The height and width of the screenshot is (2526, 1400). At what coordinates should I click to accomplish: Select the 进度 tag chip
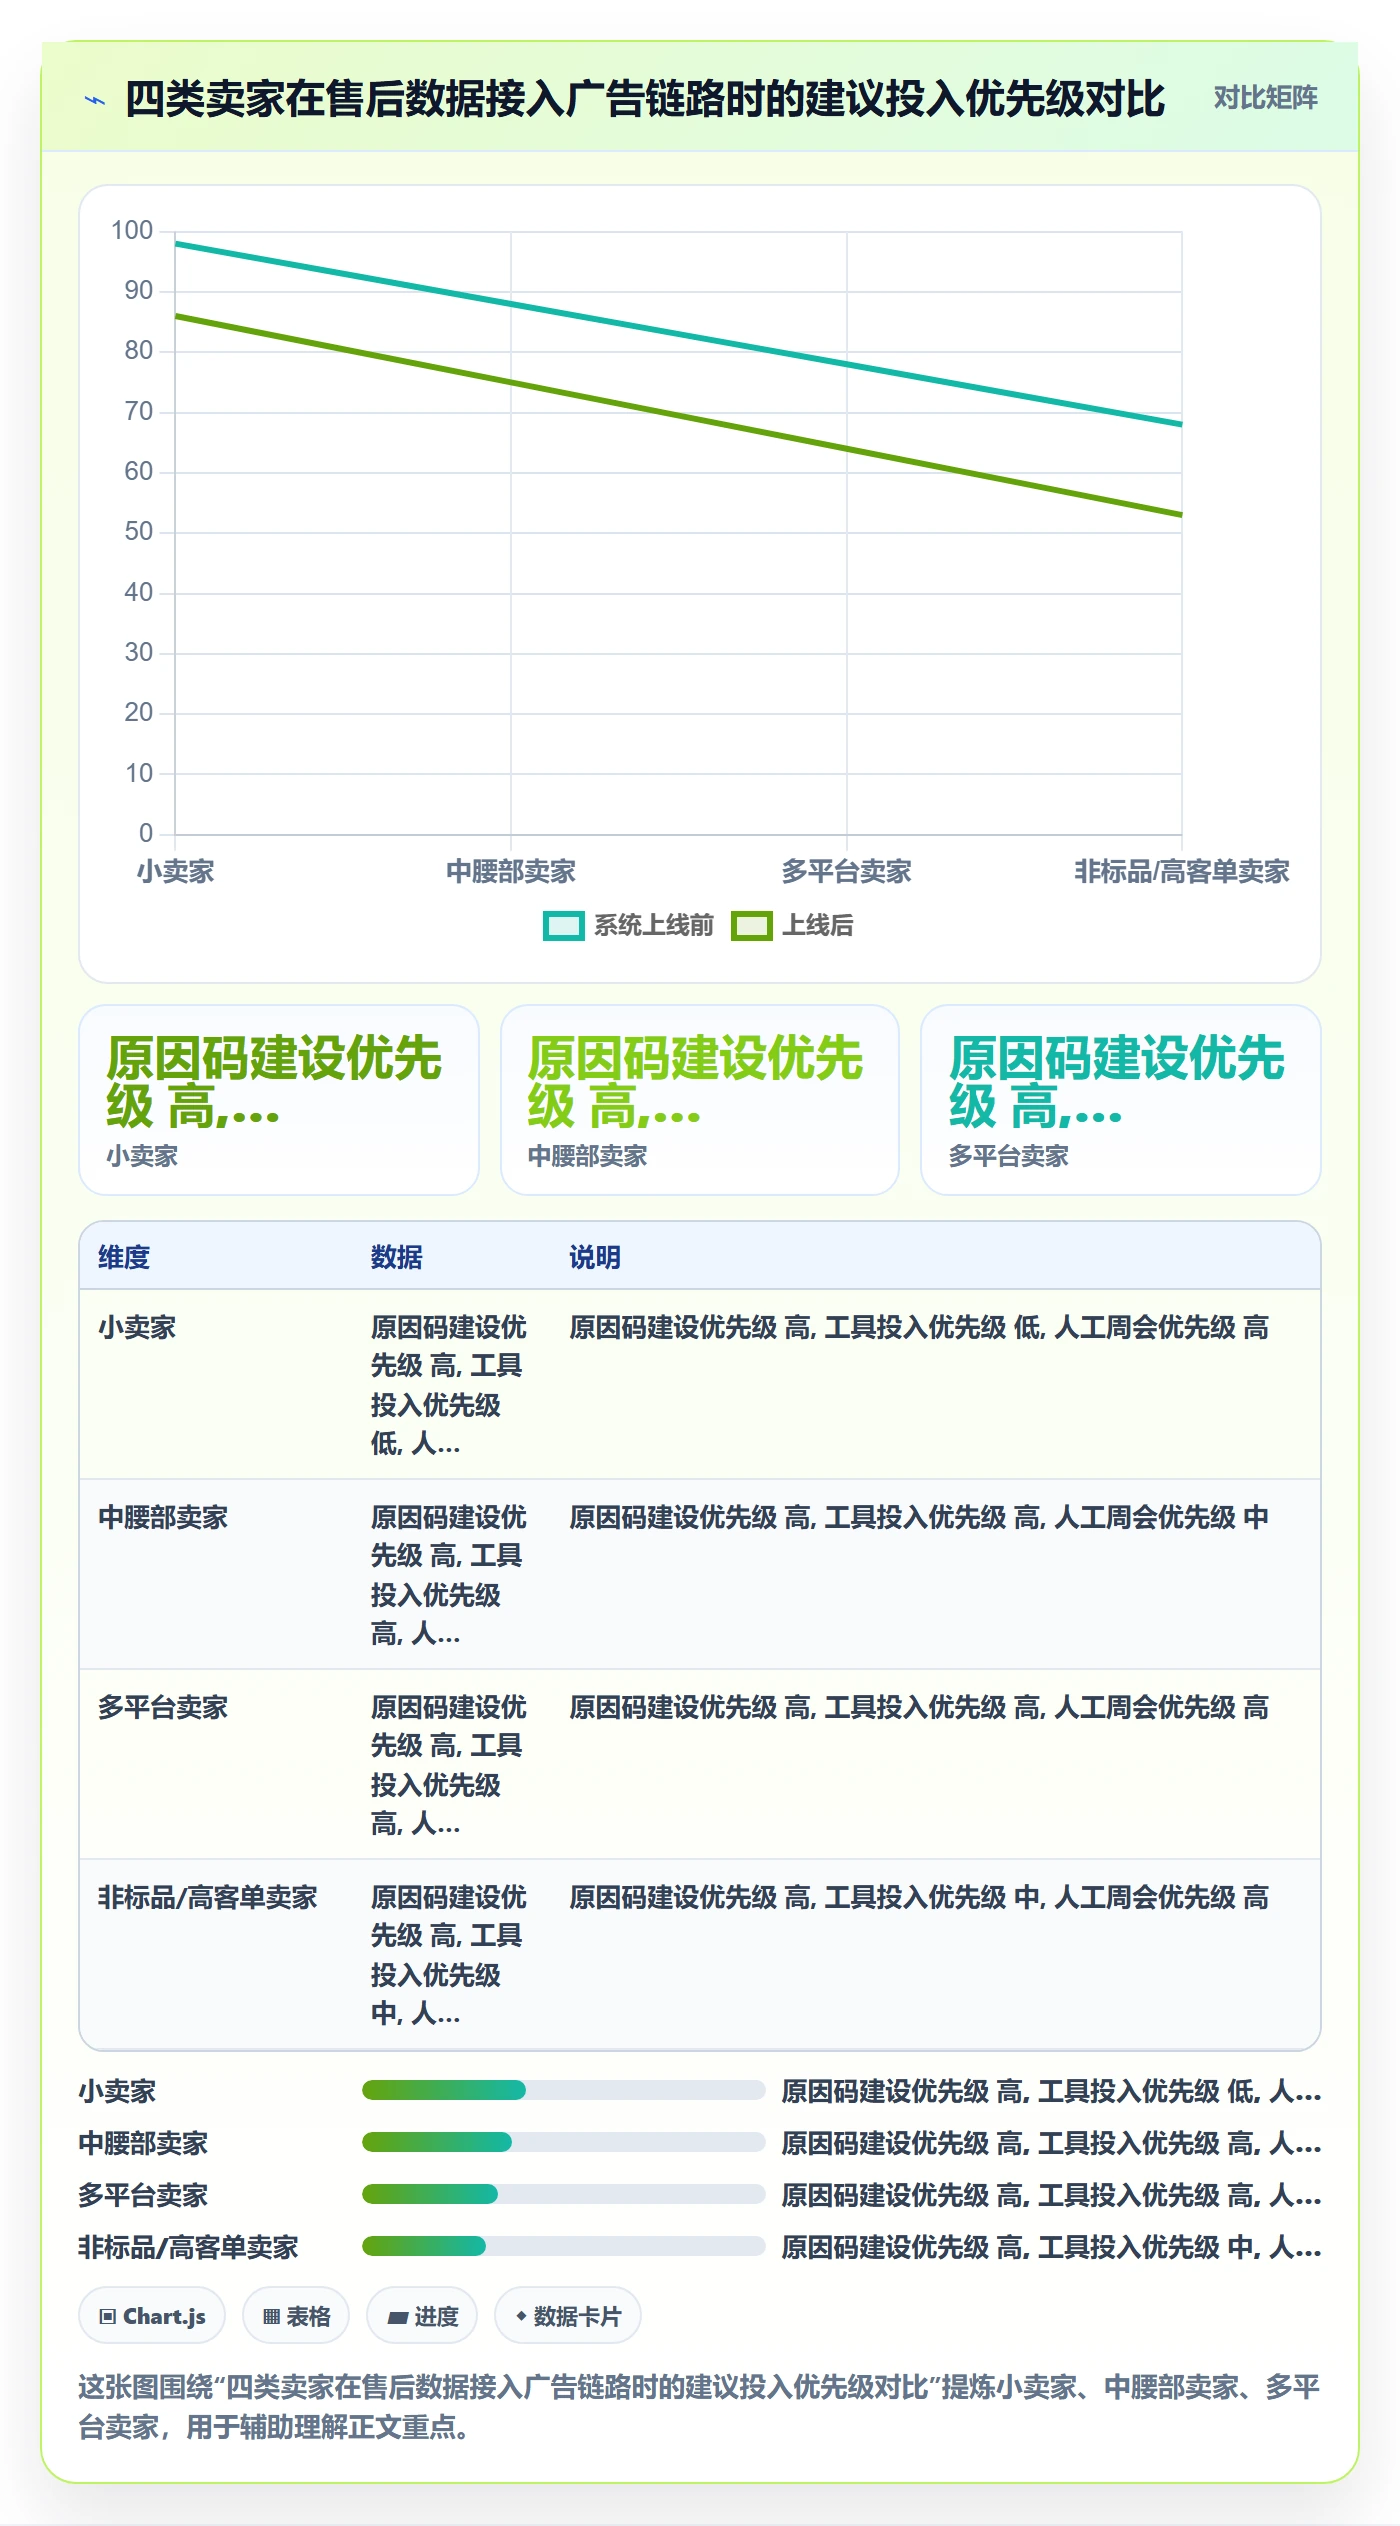point(422,2316)
